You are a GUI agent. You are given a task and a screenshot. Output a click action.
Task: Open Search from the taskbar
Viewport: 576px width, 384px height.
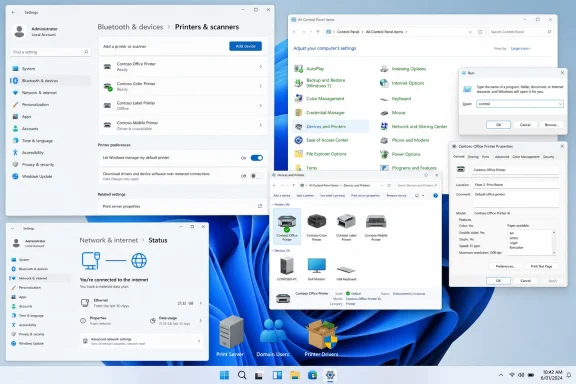[242, 375]
